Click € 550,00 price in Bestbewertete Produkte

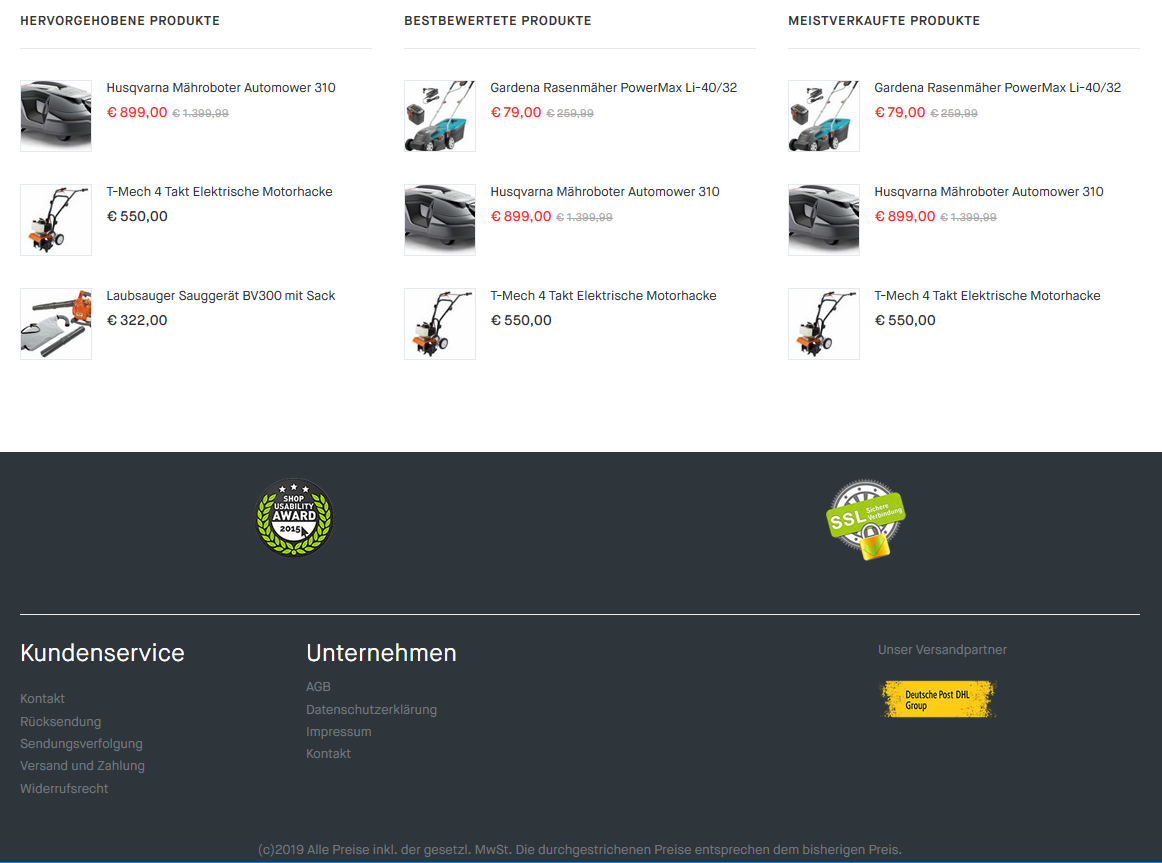pos(521,320)
